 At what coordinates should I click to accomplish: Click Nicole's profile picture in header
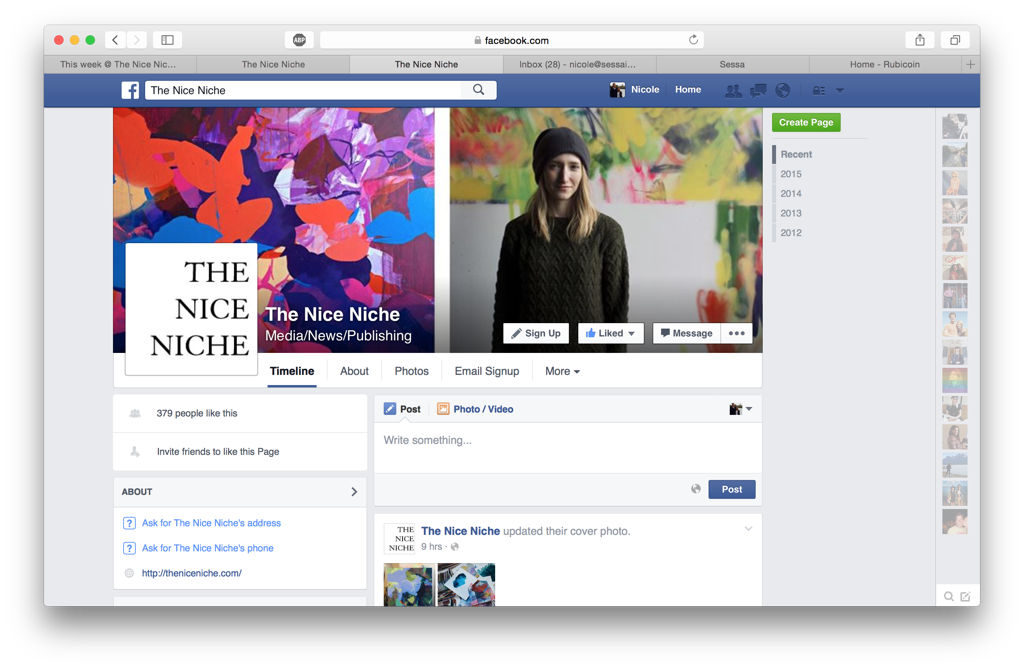(x=617, y=90)
